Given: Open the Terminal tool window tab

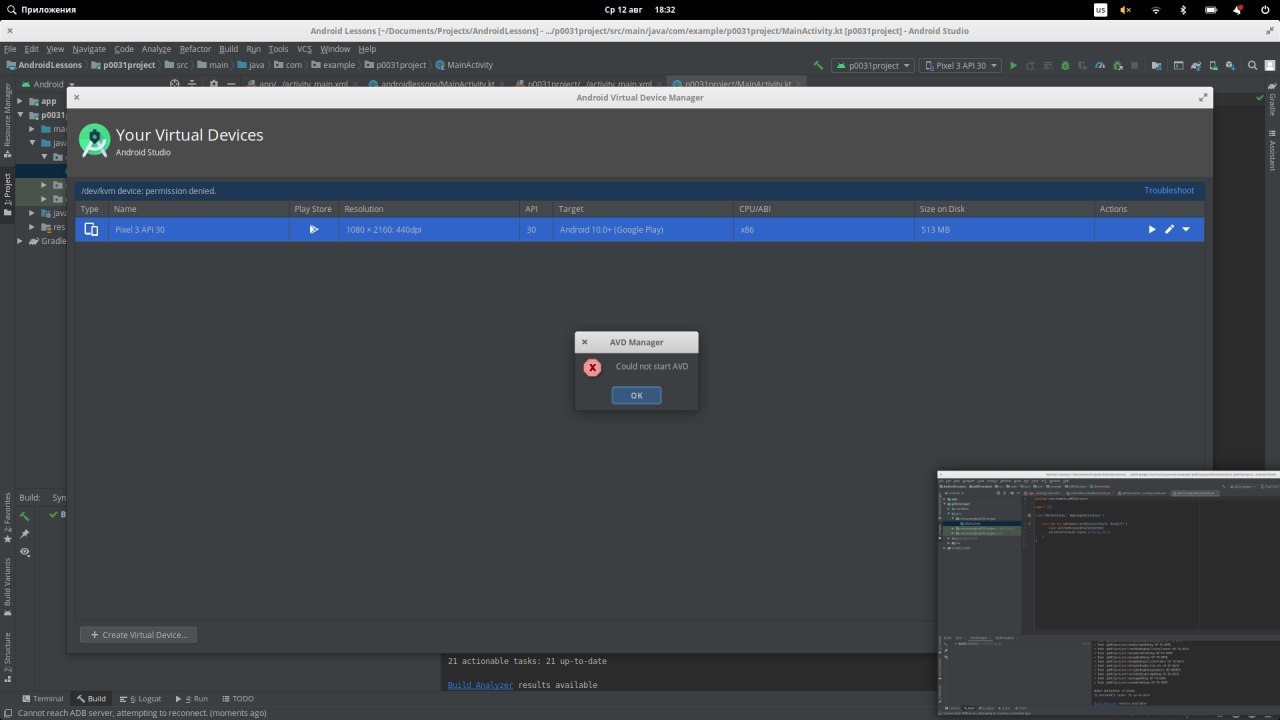Looking at the screenshot, I should 41,699.
